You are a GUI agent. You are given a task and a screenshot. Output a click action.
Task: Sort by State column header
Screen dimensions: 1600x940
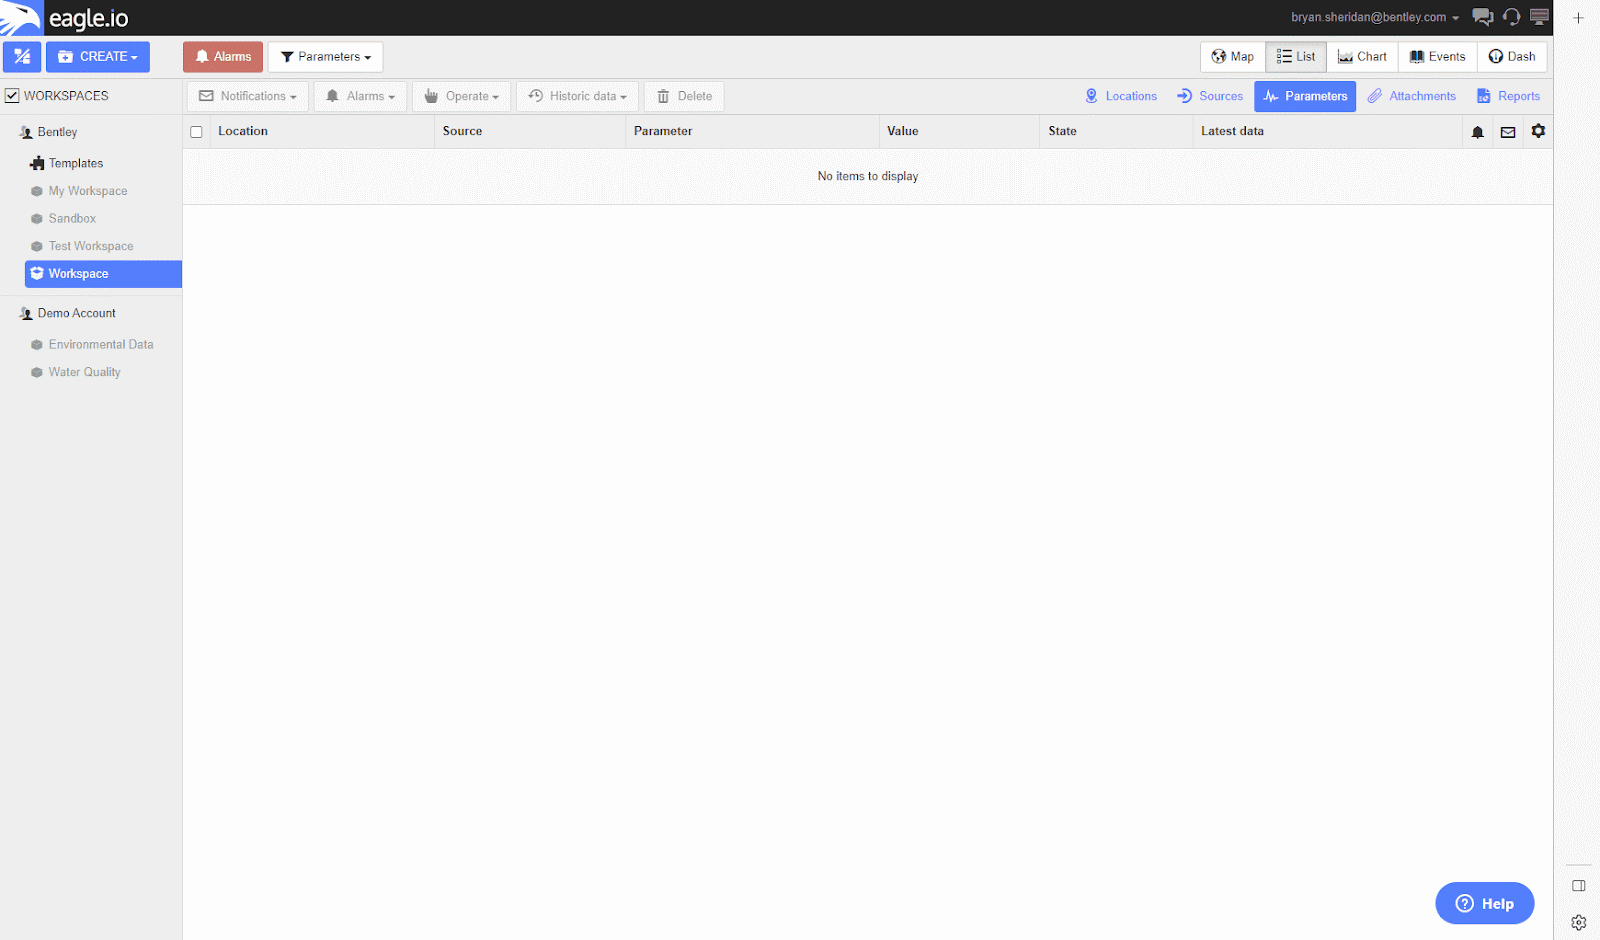point(1116,131)
